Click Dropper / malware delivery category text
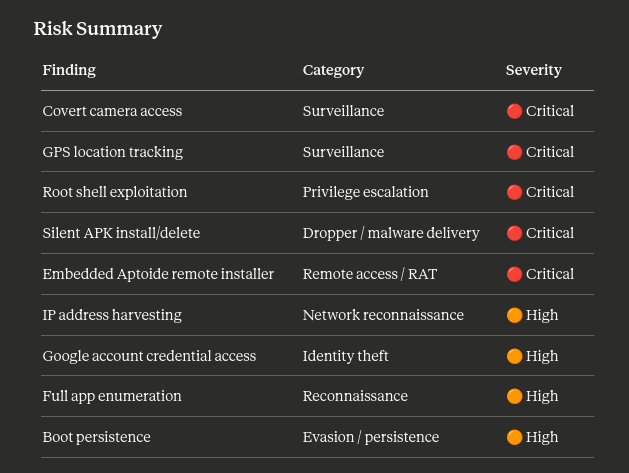Image resolution: width=629 pixels, height=473 pixels. [391, 233]
